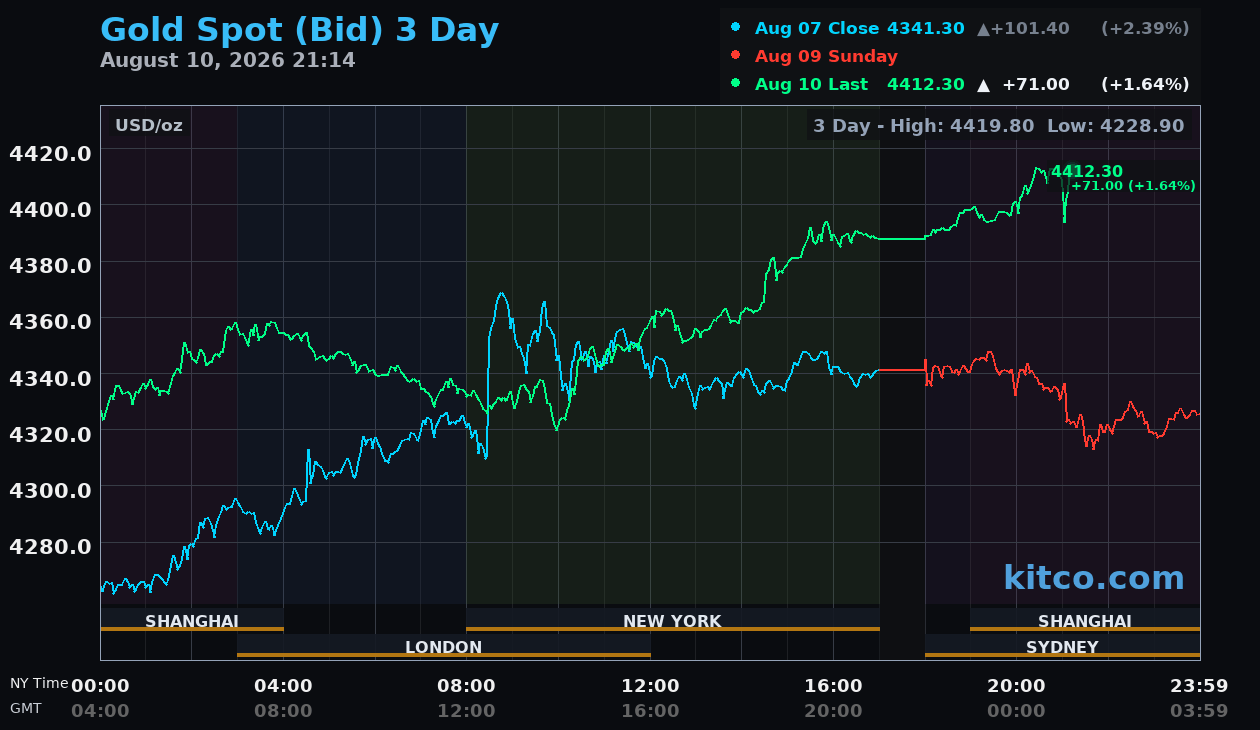Click the red Aug 09 legend dot
The height and width of the screenshot is (730, 1260).
pos(736,55)
